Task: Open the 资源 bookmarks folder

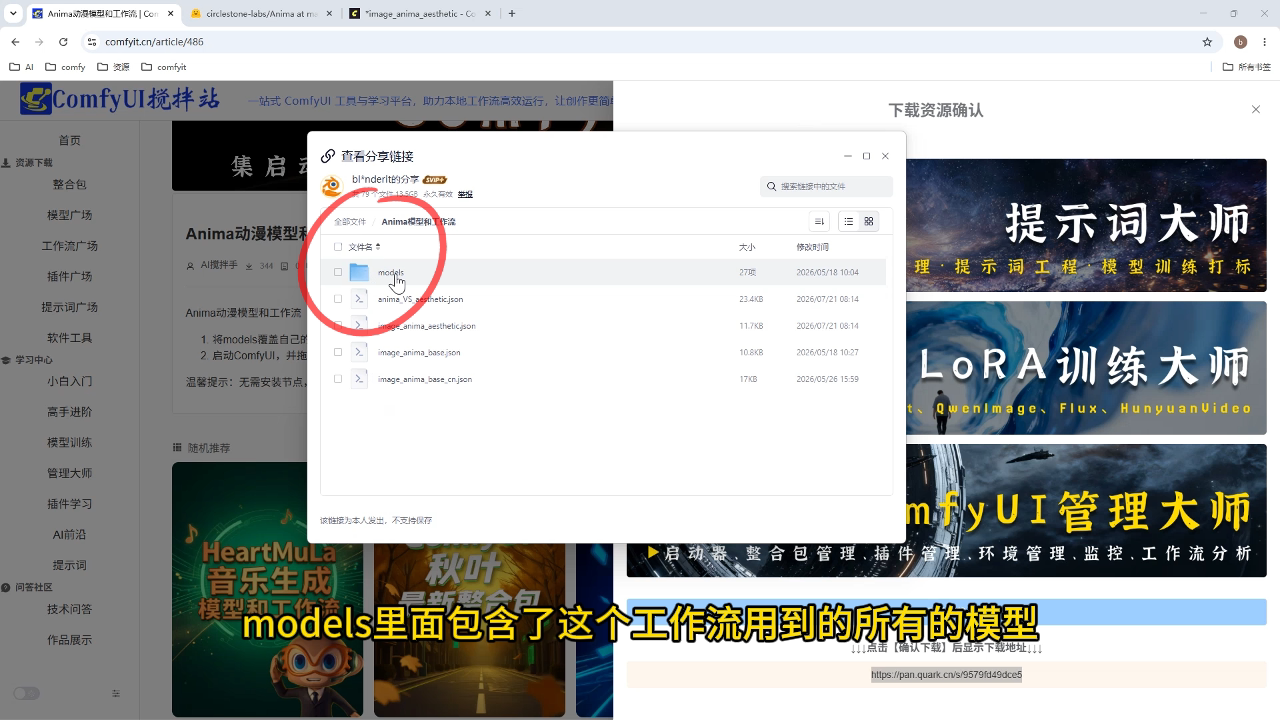Action: click(113, 67)
